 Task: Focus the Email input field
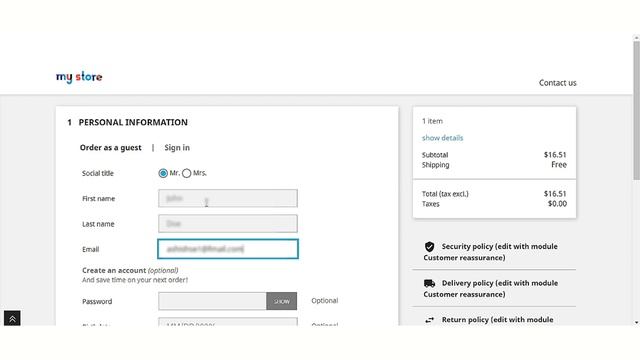tap(228, 249)
